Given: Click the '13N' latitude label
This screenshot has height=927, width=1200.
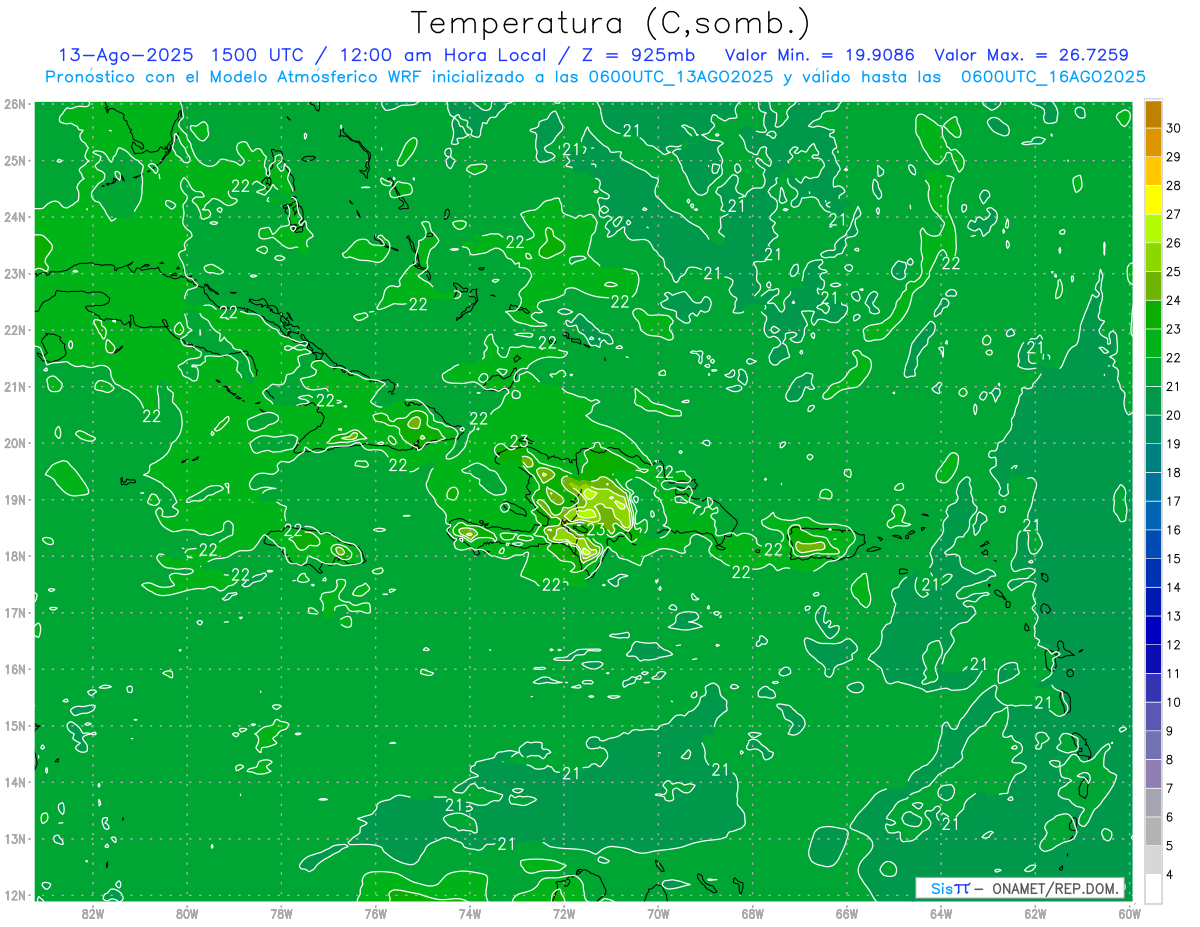Looking at the screenshot, I should point(15,839).
